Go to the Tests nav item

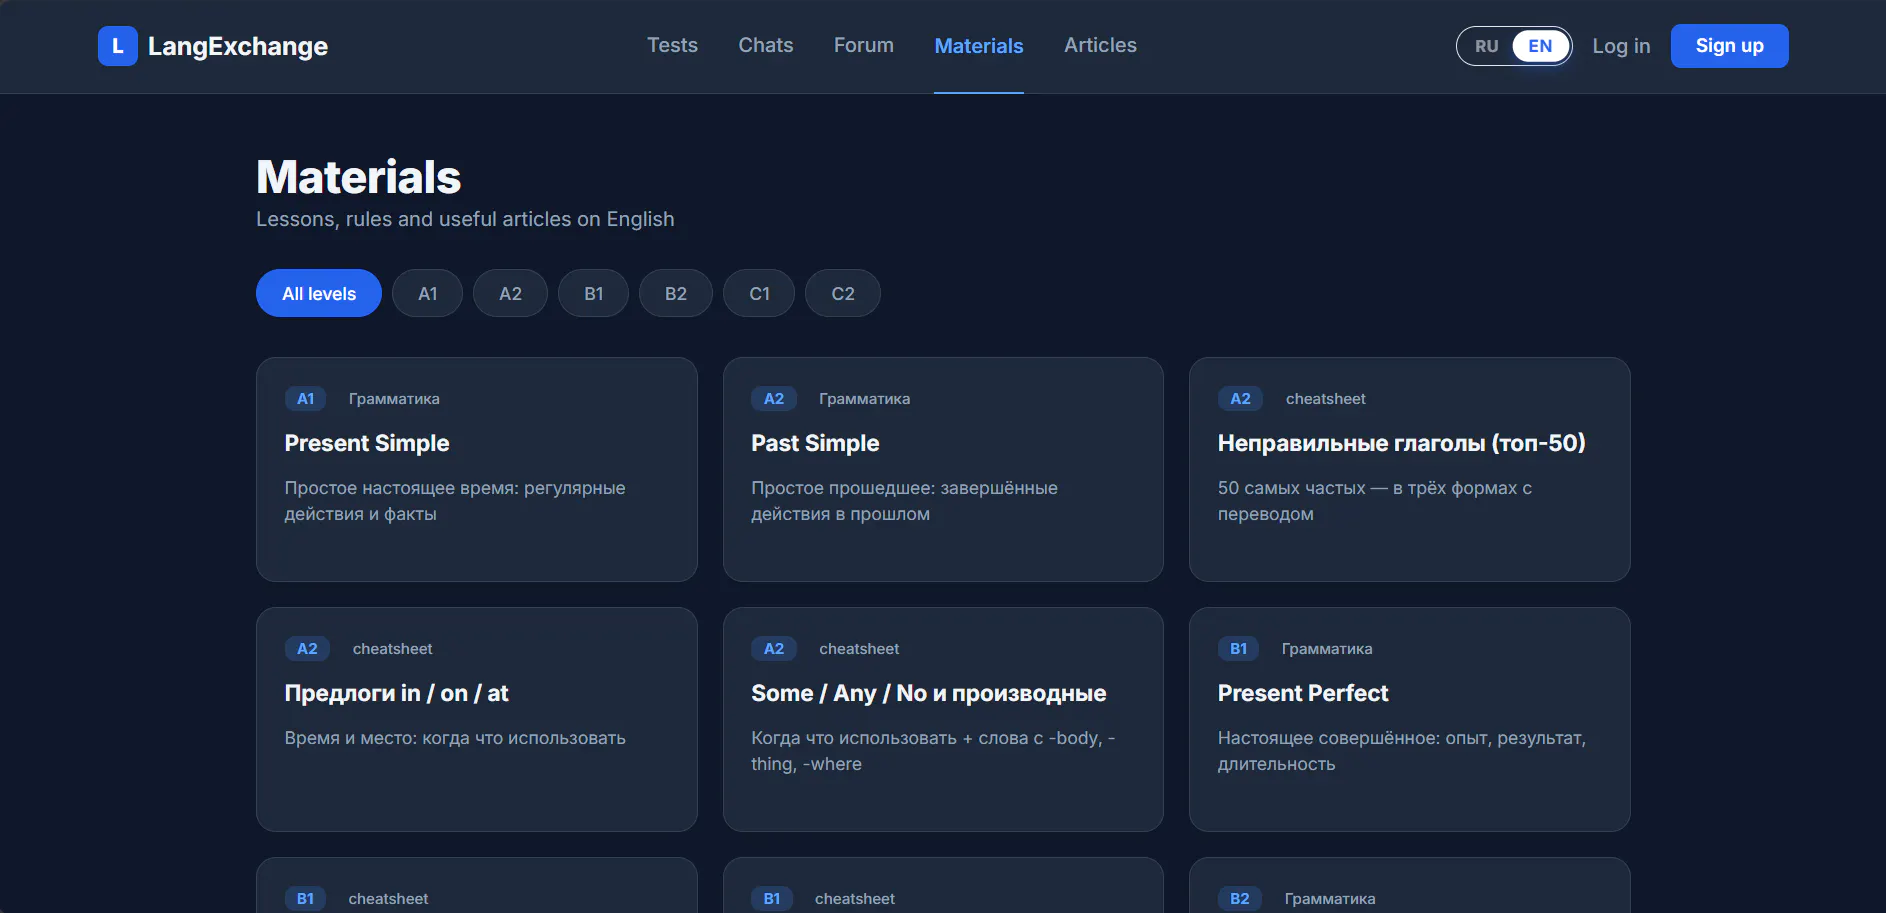tap(672, 45)
